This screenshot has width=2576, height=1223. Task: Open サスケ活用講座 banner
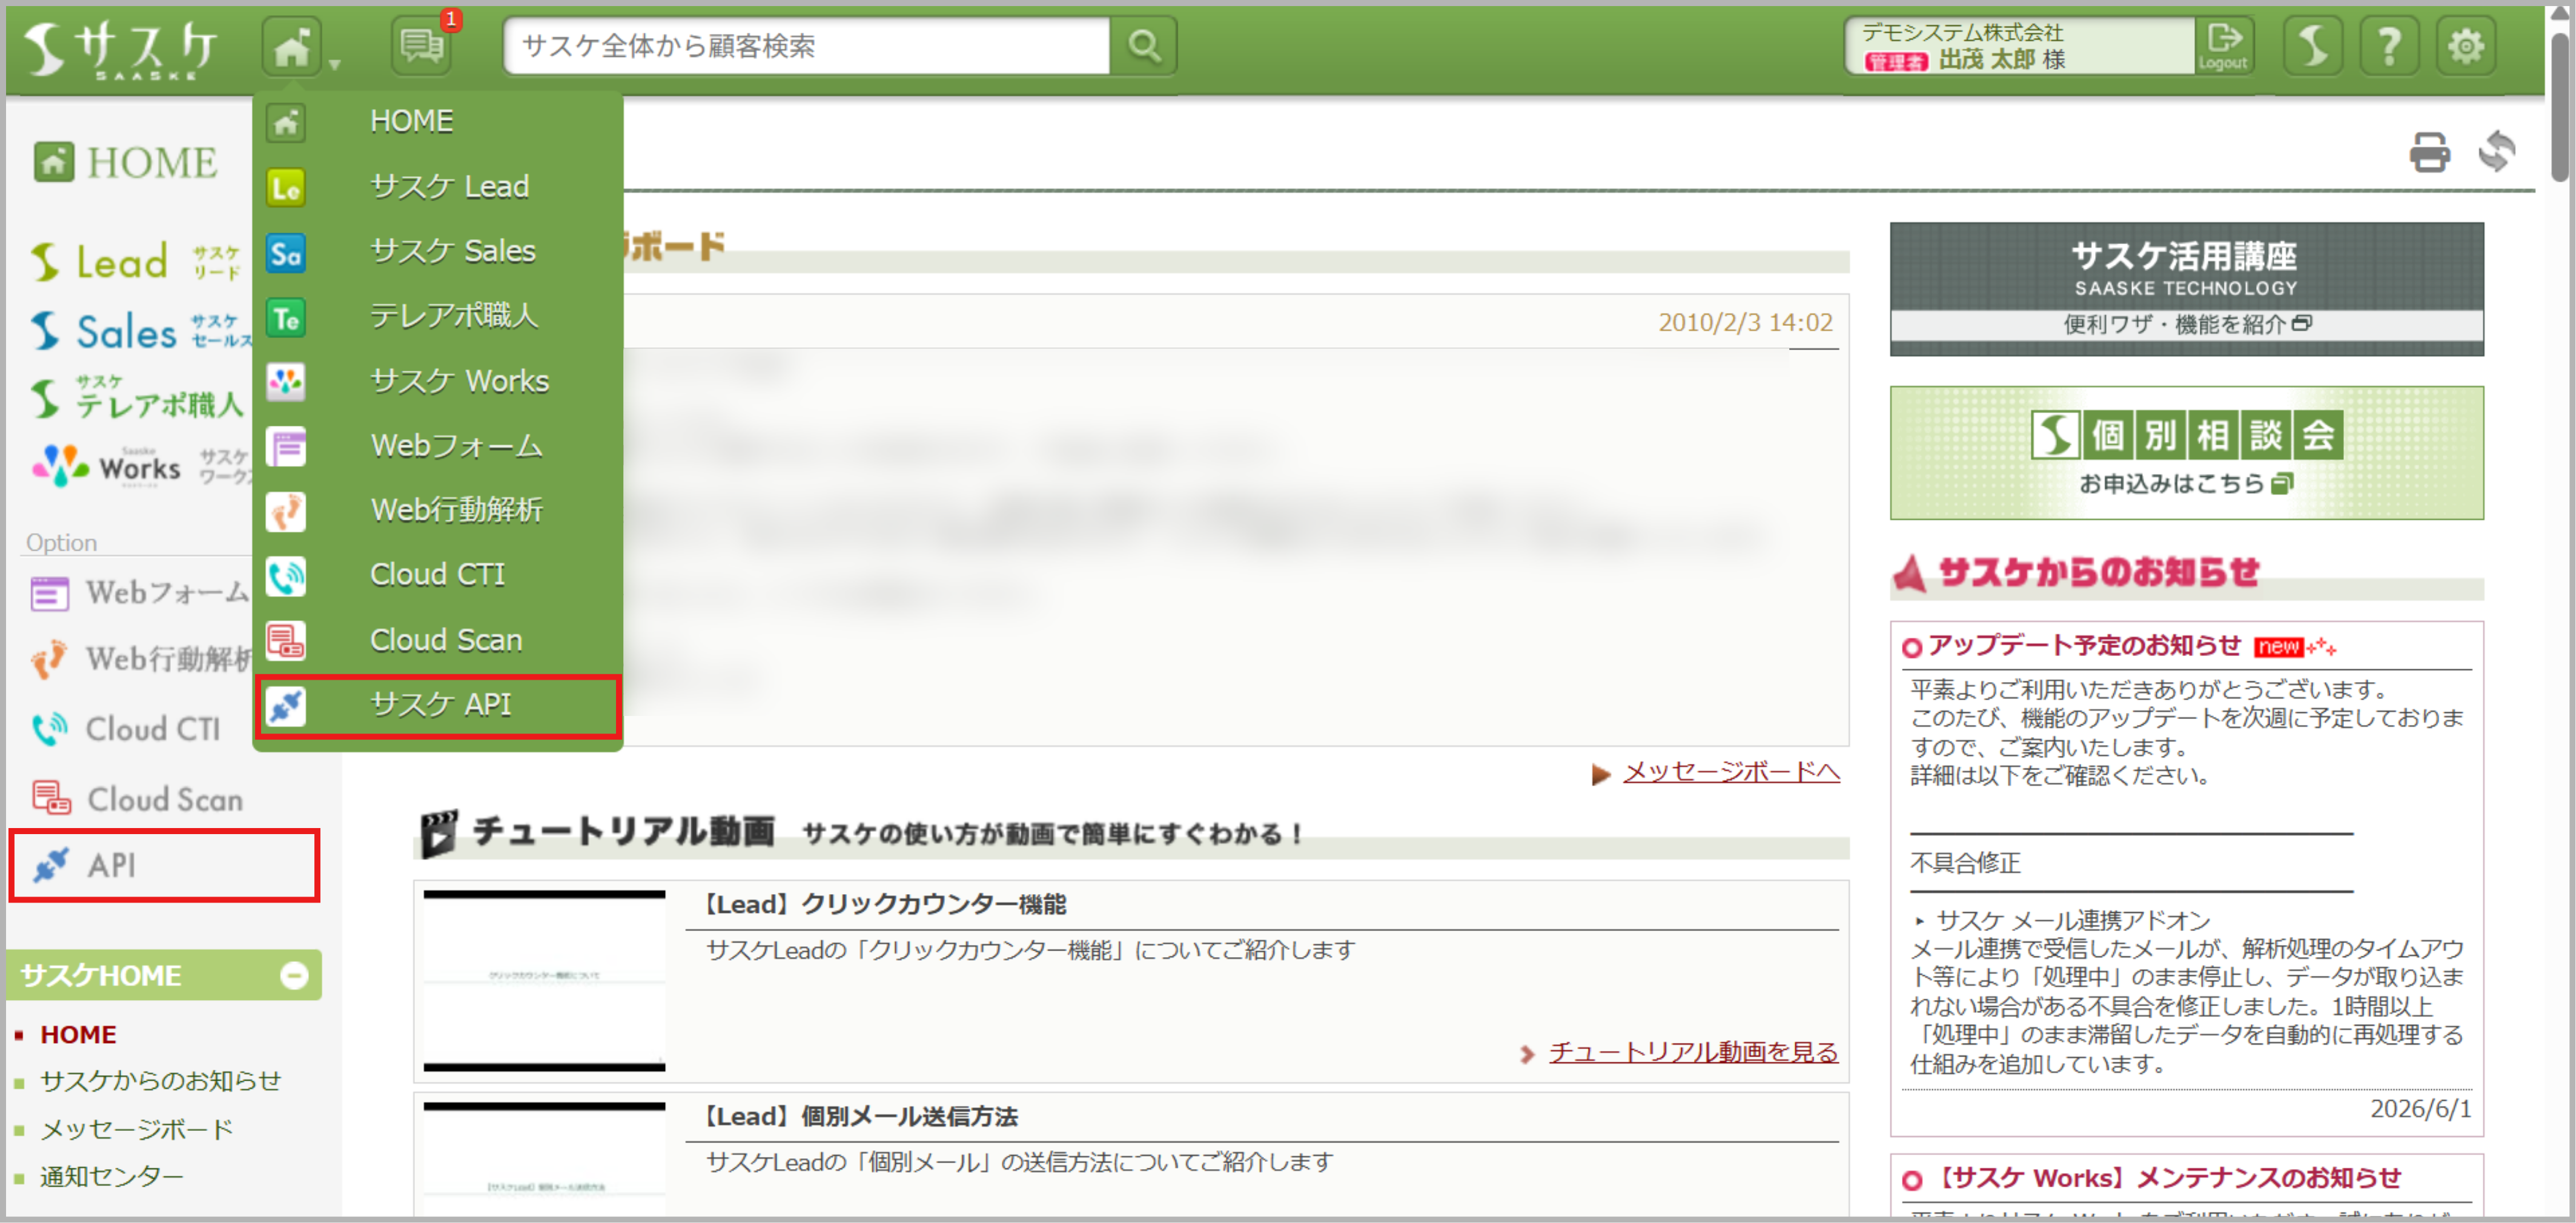point(2186,289)
